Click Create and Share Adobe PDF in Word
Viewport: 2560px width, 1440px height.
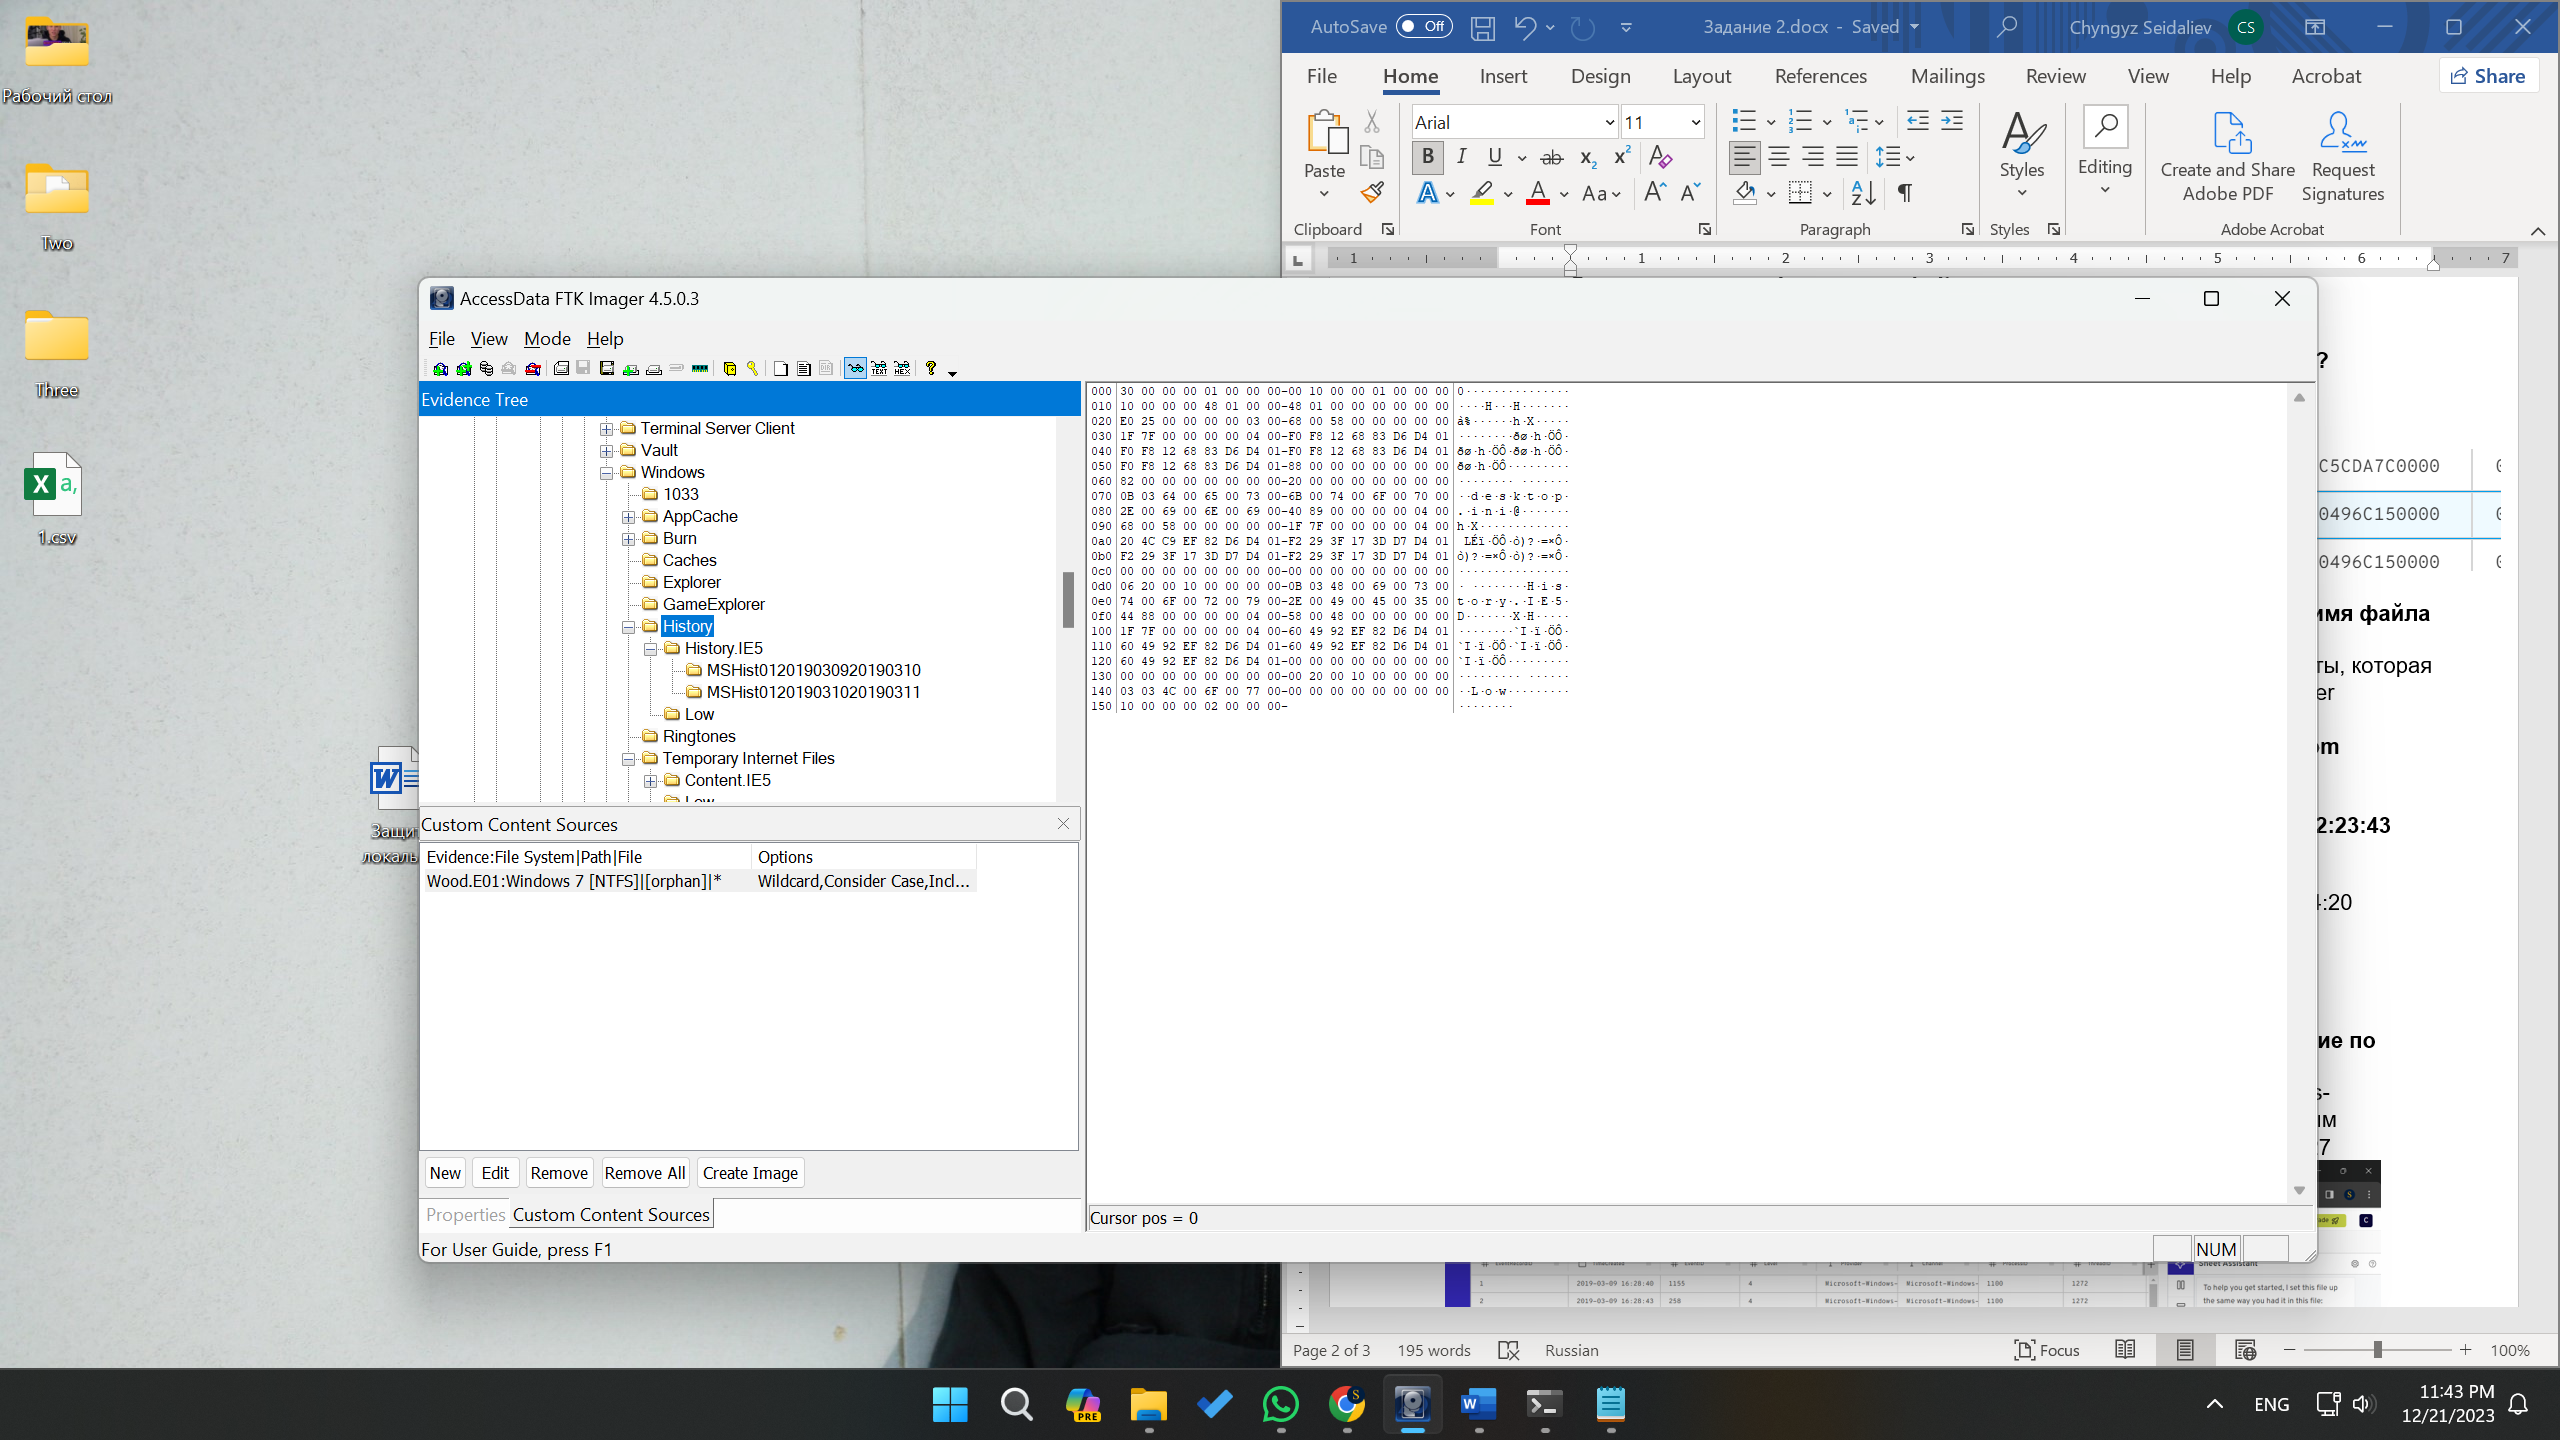[x=2228, y=157]
